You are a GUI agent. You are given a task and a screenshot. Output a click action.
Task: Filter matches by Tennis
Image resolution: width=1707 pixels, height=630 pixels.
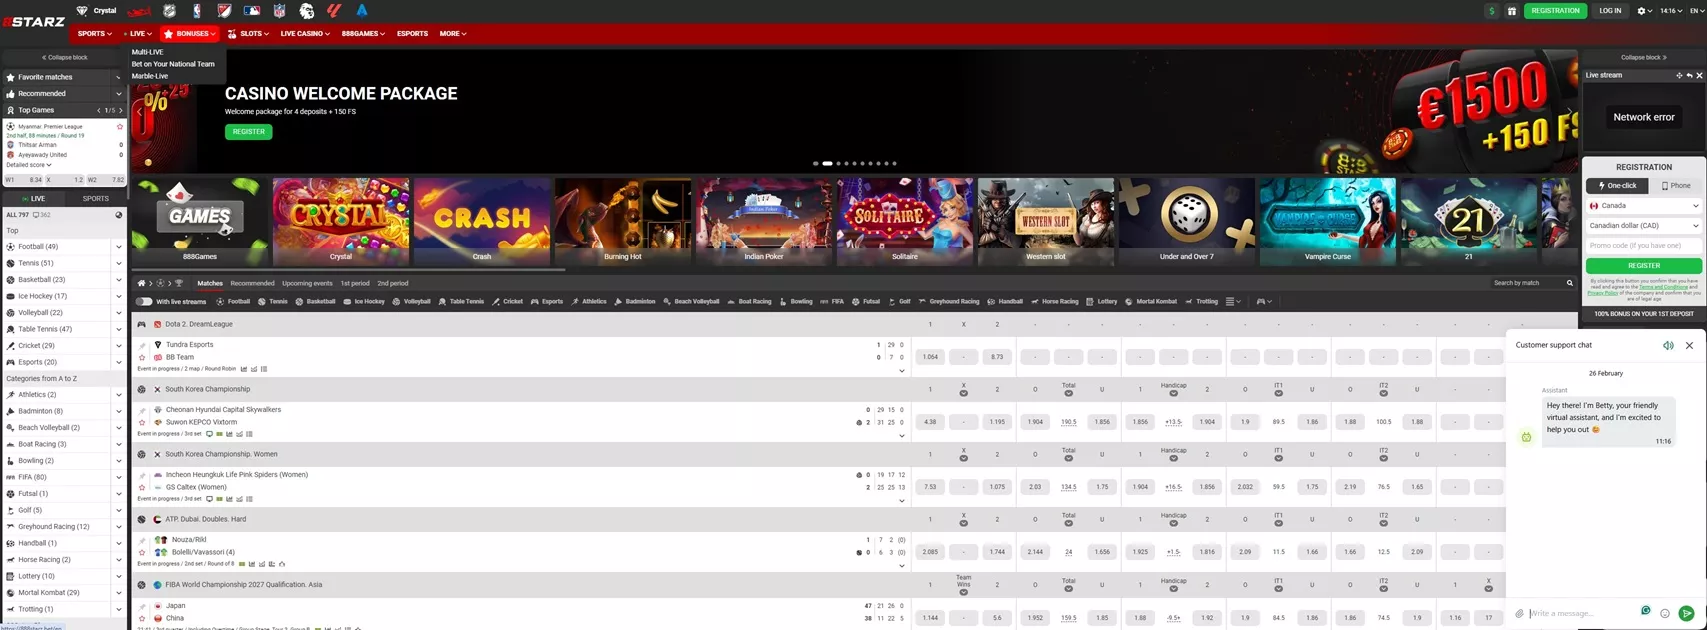point(272,301)
